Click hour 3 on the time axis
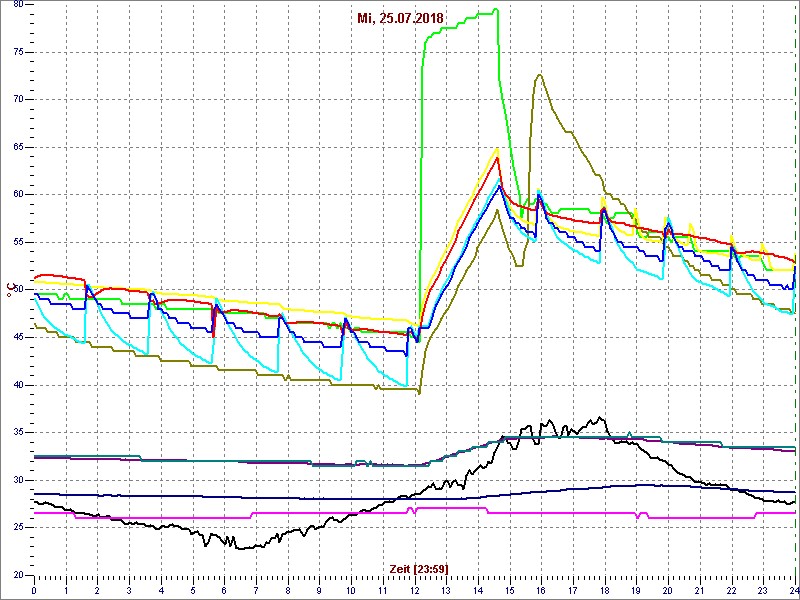The width and height of the screenshot is (800, 600). pyautogui.click(x=130, y=591)
